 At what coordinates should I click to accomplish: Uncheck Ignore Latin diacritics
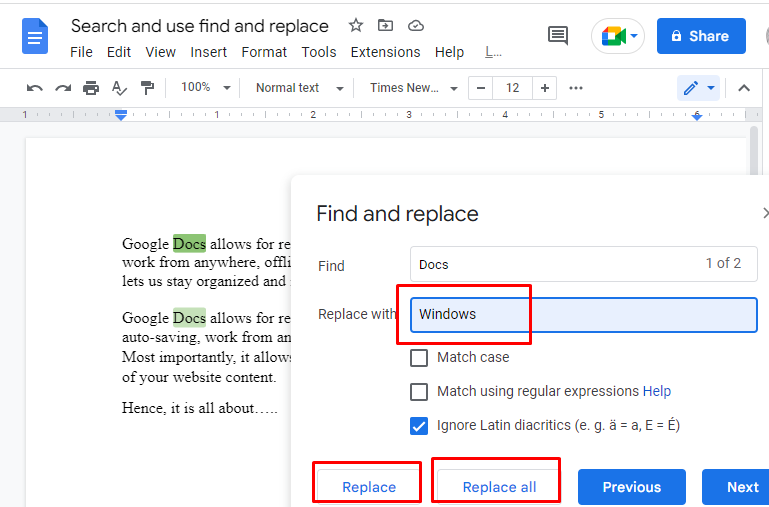click(x=419, y=426)
